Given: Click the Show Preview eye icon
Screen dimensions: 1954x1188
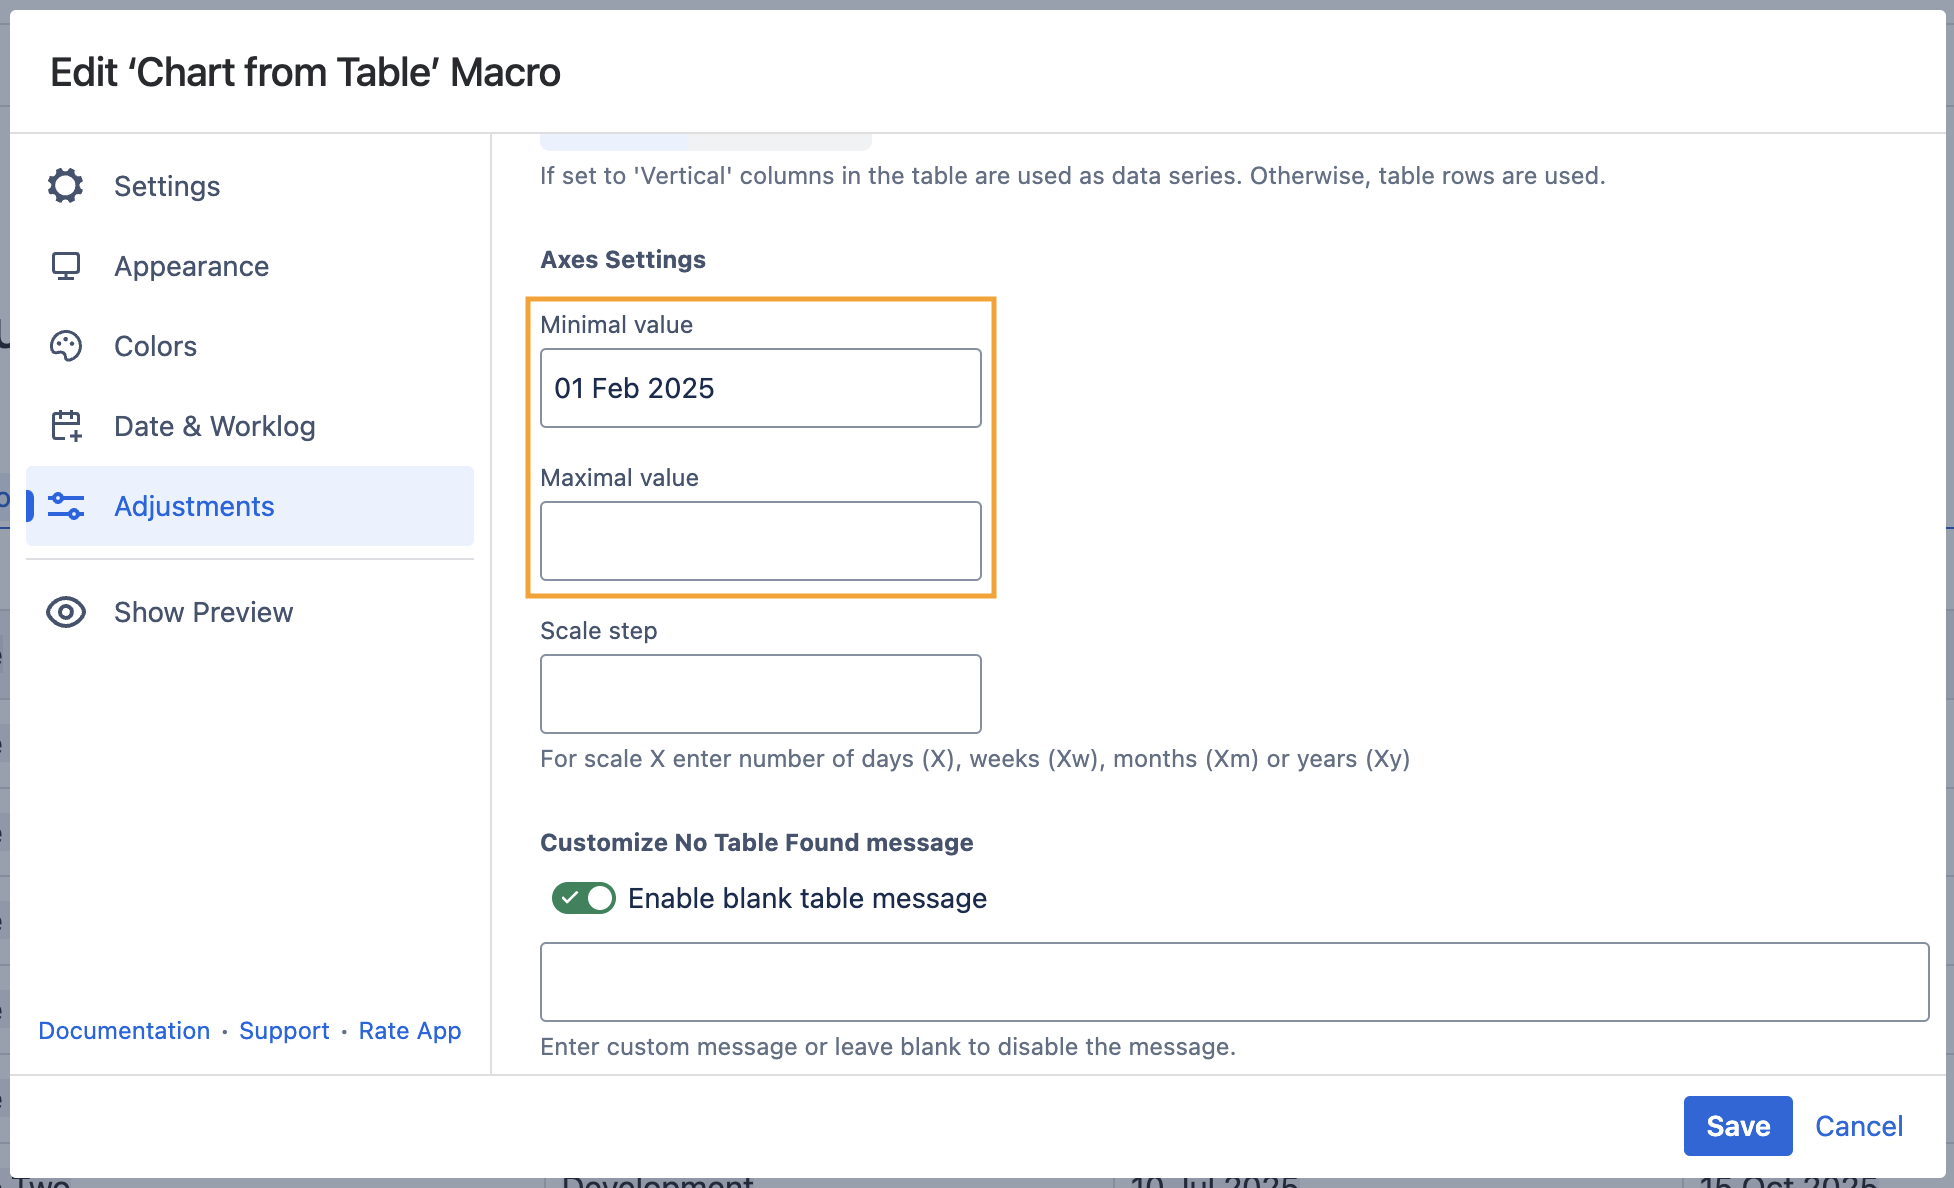Looking at the screenshot, I should (66, 612).
